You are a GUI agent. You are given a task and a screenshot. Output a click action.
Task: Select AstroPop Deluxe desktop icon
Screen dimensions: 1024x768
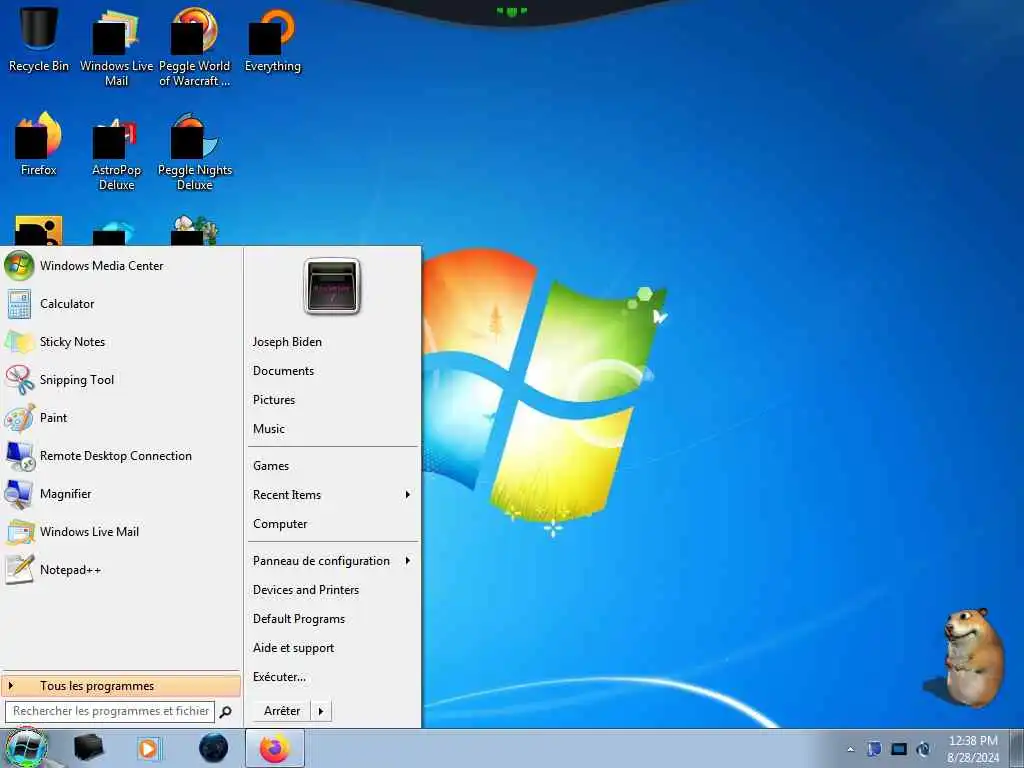point(116,152)
